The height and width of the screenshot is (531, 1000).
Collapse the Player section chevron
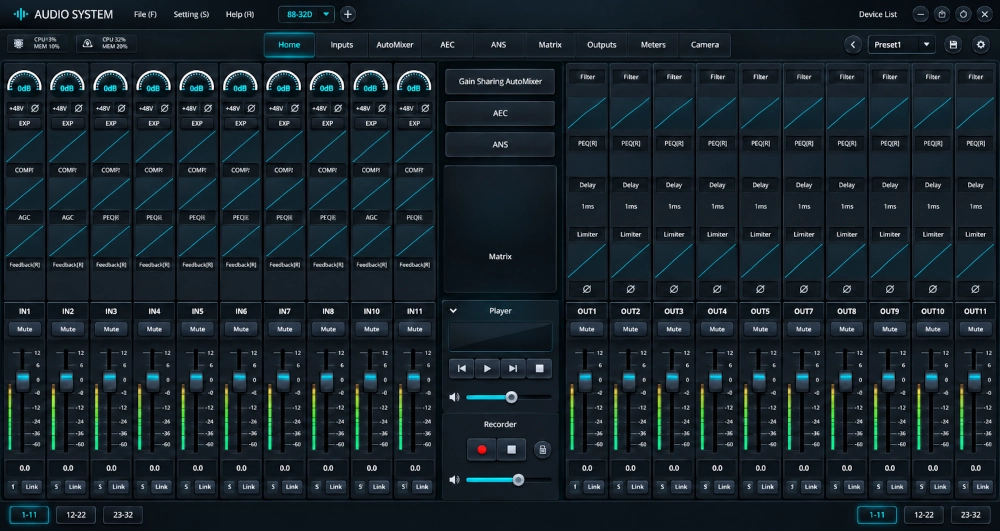[x=453, y=310]
